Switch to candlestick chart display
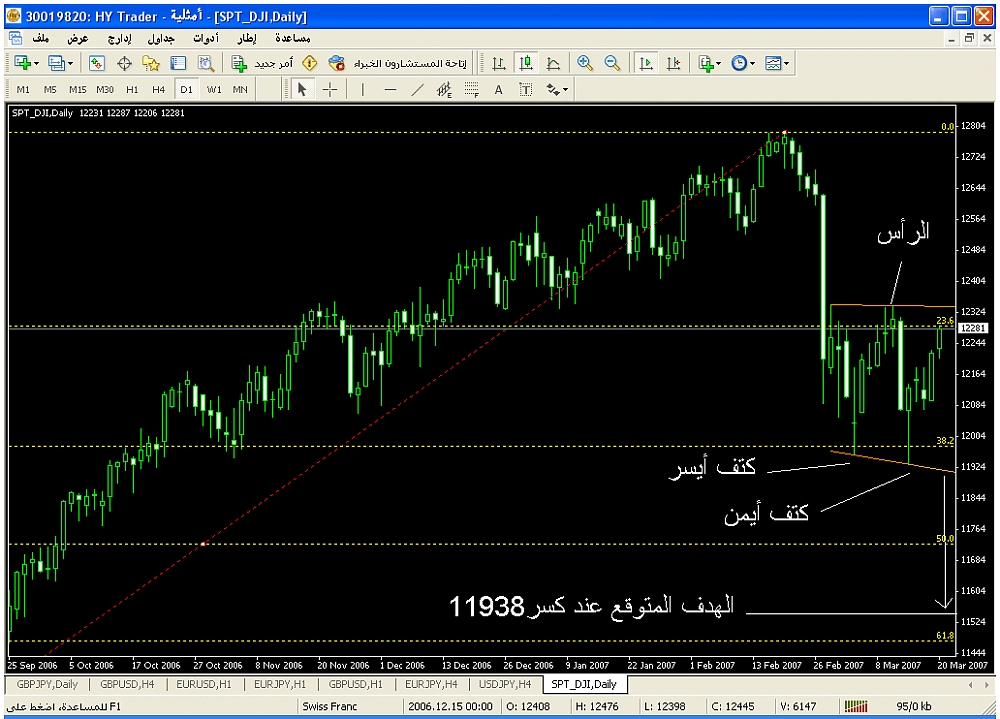The height and width of the screenshot is (719, 1000). [526, 63]
